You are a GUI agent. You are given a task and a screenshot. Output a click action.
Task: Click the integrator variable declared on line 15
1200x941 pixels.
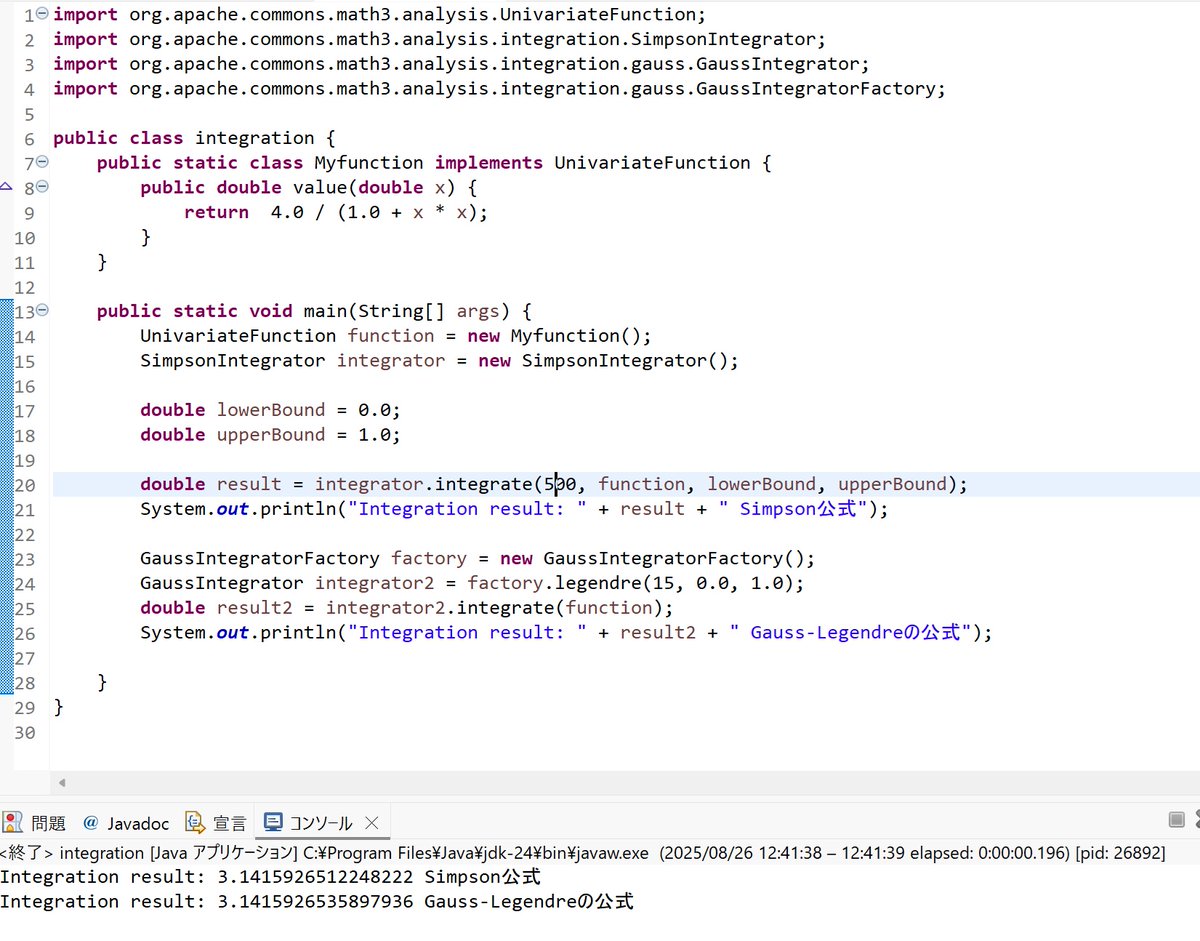(x=391, y=361)
